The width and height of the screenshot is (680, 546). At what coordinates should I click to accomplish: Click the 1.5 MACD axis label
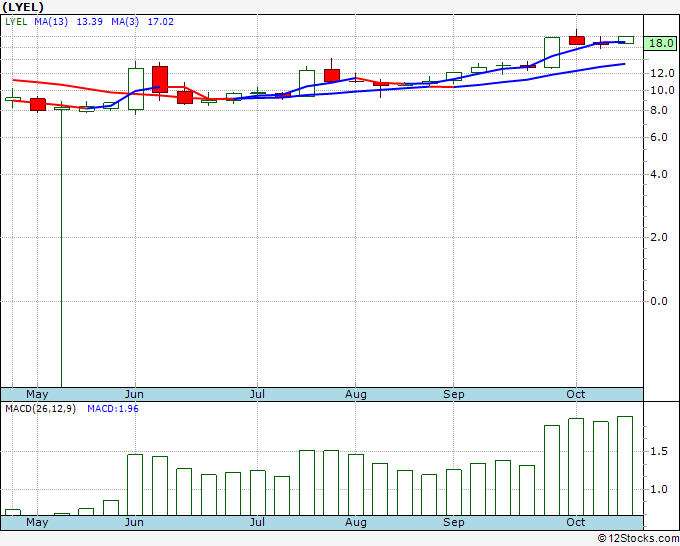pyautogui.click(x=658, y=451)
